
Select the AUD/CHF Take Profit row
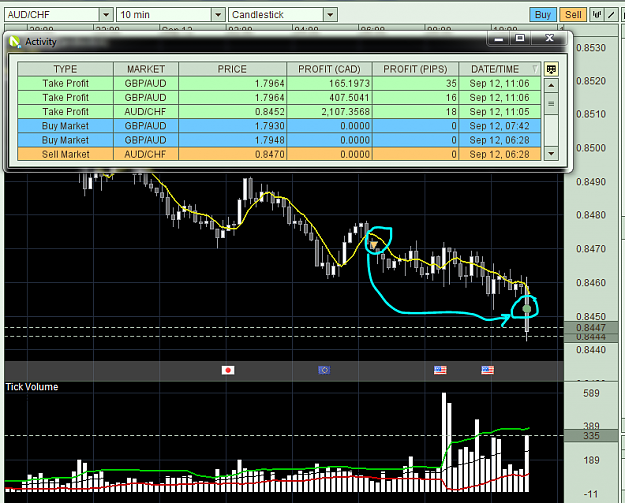coord(279,112)
